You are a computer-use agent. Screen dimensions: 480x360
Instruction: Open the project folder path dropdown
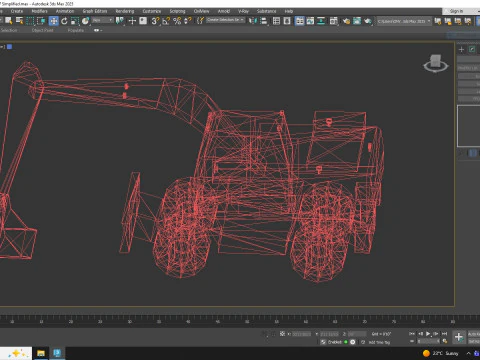pos(404,21)
